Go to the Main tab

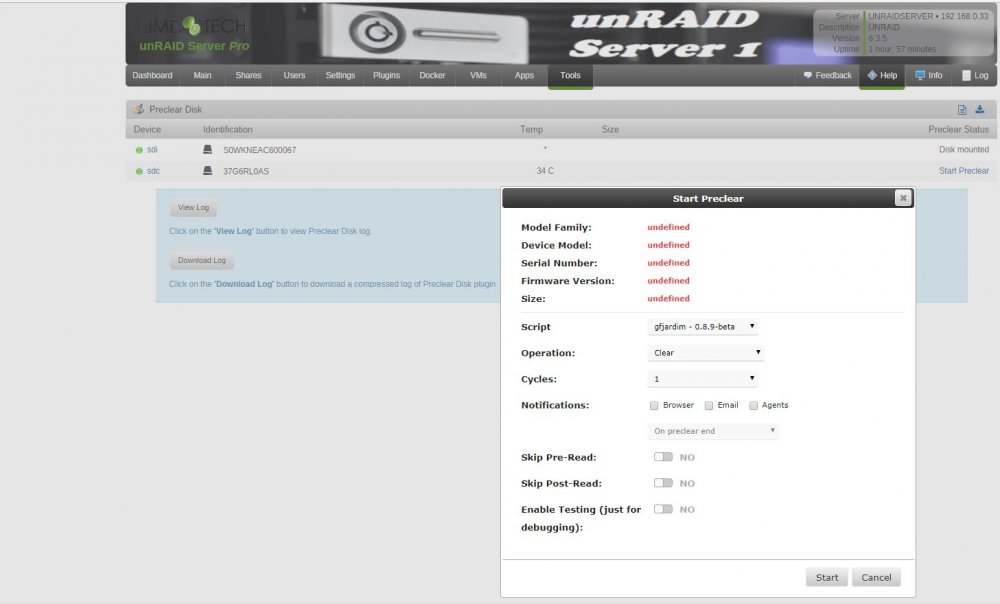pos(202,75)
